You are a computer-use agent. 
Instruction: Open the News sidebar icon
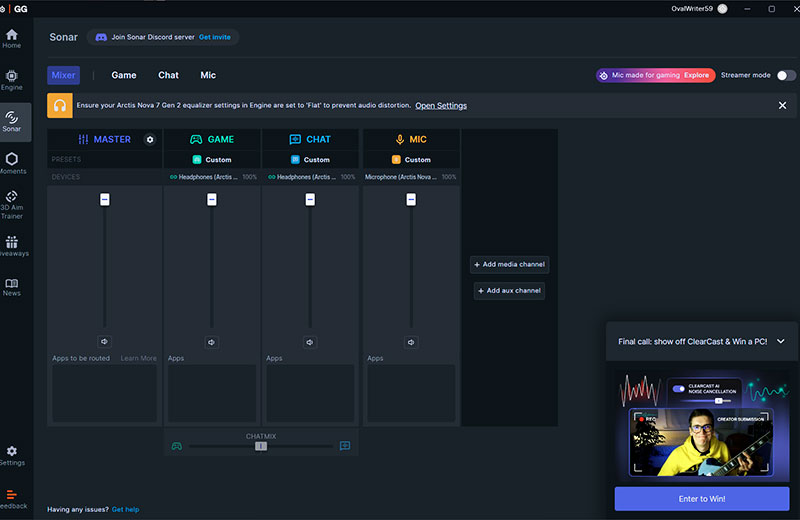pos(12,287)
